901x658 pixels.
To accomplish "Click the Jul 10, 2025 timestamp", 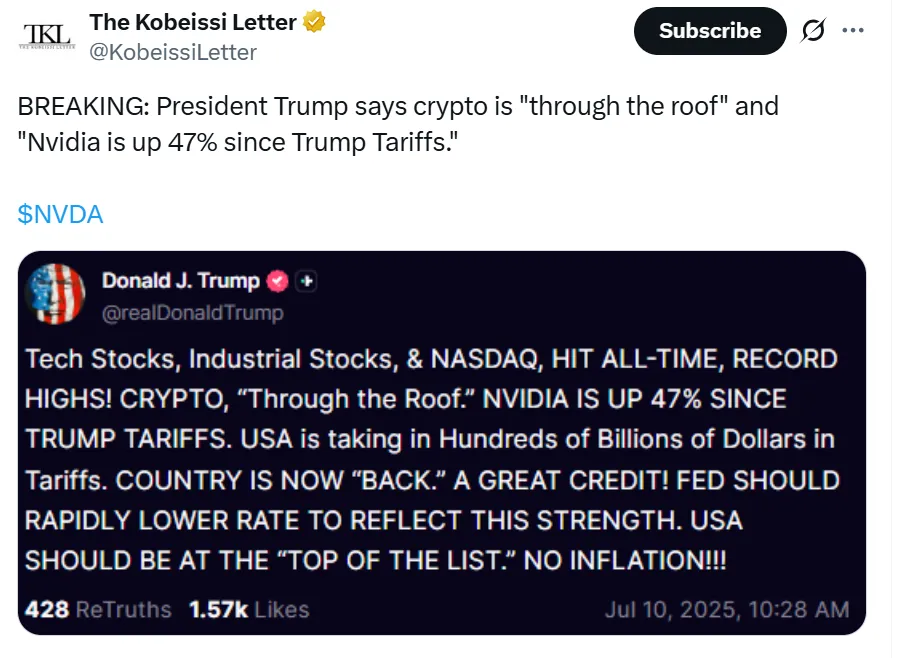I will (x=726, y=609).
